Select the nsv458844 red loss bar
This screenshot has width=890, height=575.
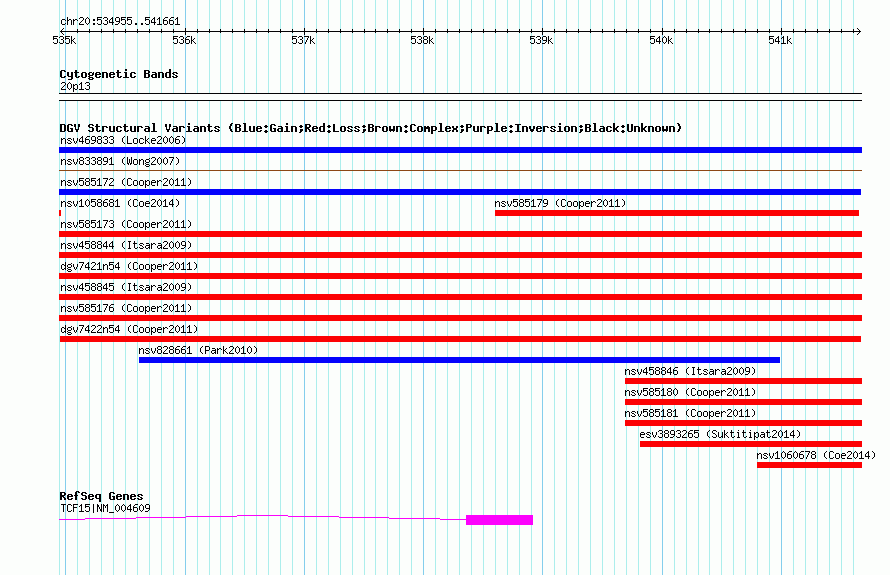460,255
